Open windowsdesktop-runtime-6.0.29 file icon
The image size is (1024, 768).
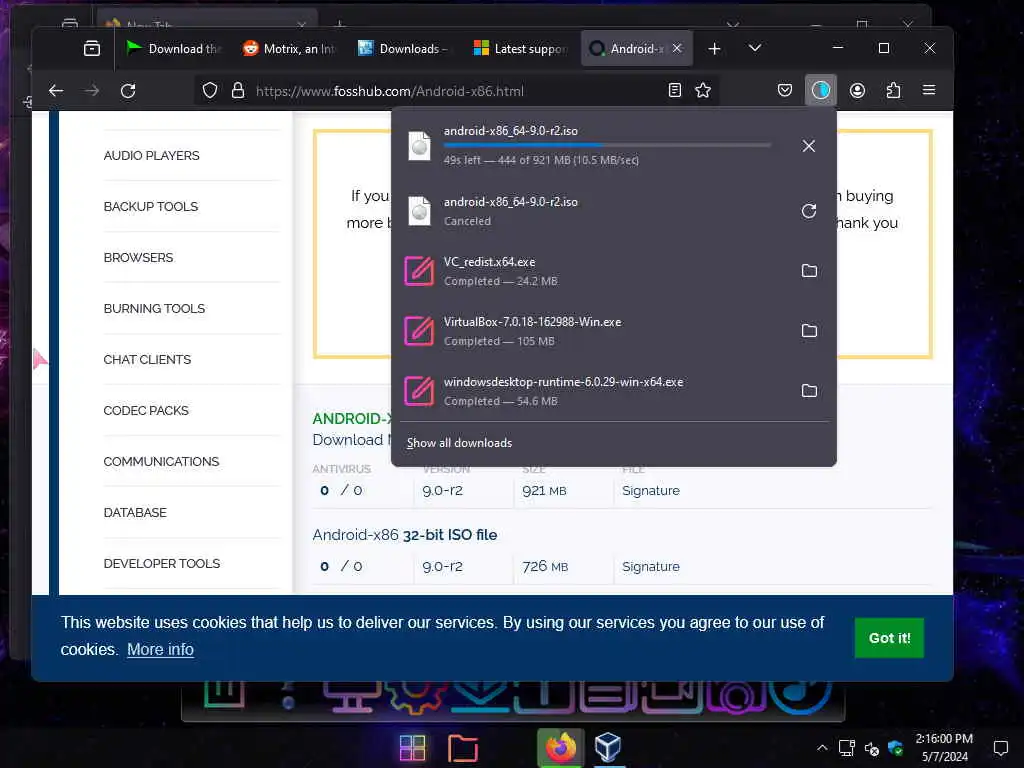[419, 391]
